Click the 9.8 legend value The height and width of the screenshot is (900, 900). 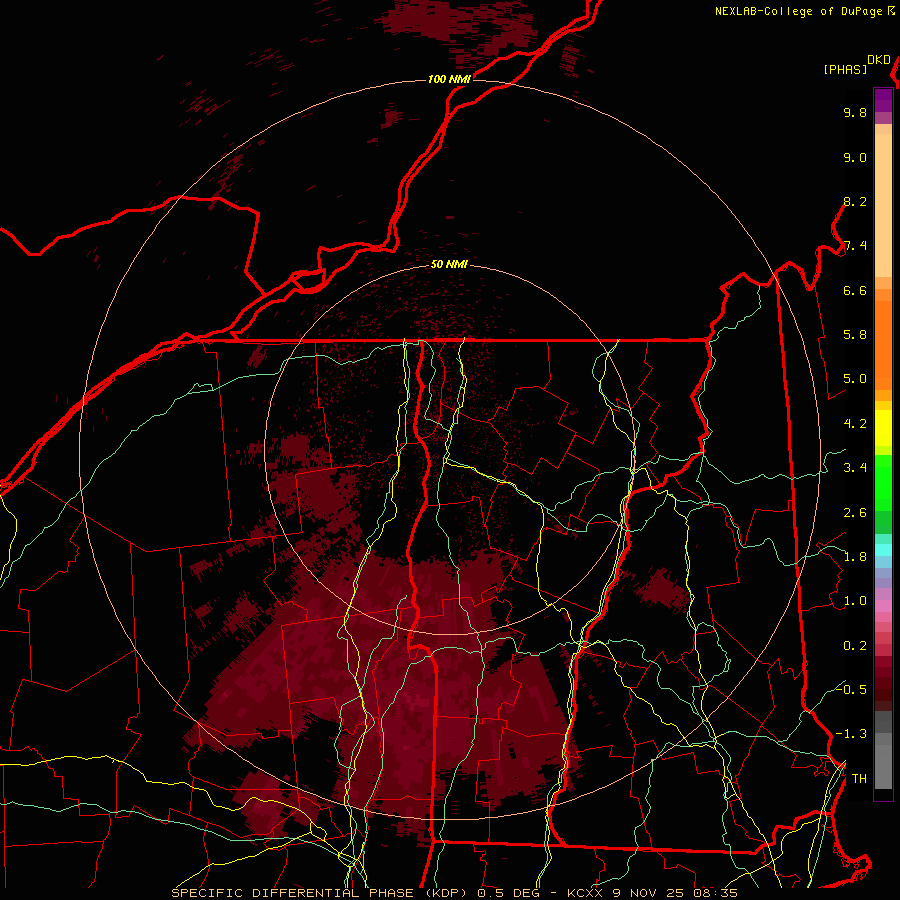(x=855, y=113)
